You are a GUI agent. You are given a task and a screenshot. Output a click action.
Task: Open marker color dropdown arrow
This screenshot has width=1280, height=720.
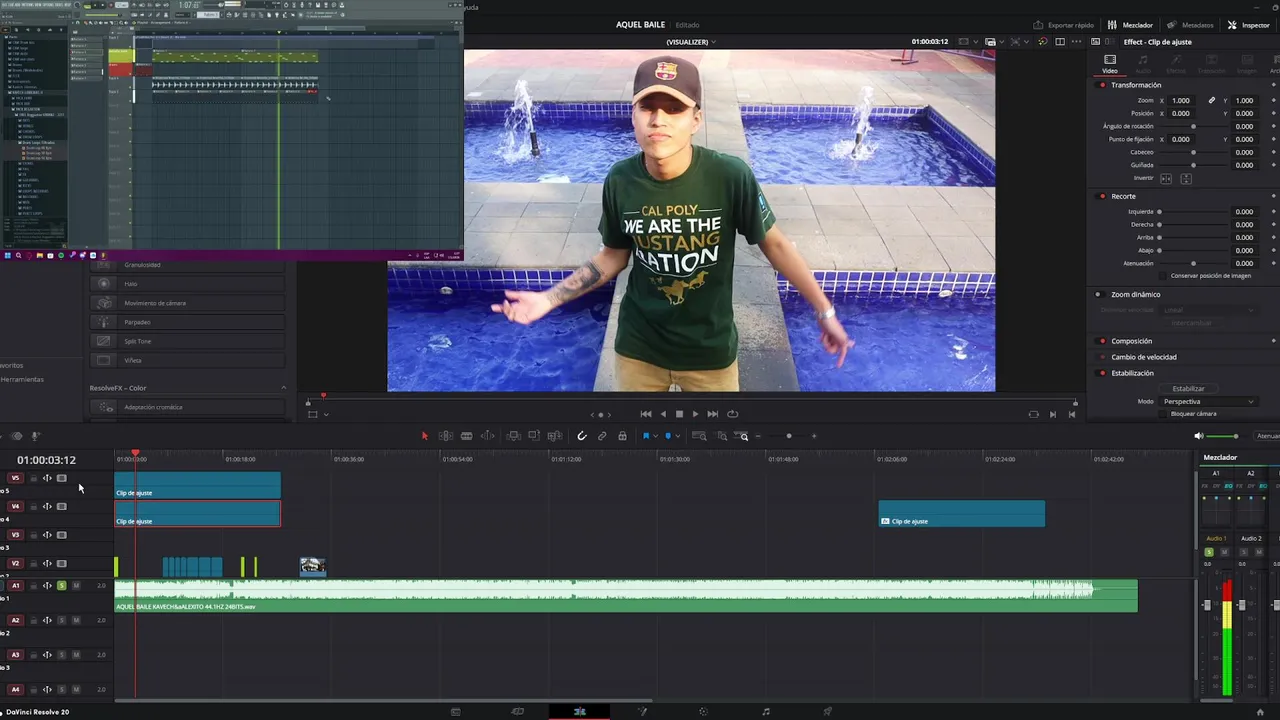(677, 436)
